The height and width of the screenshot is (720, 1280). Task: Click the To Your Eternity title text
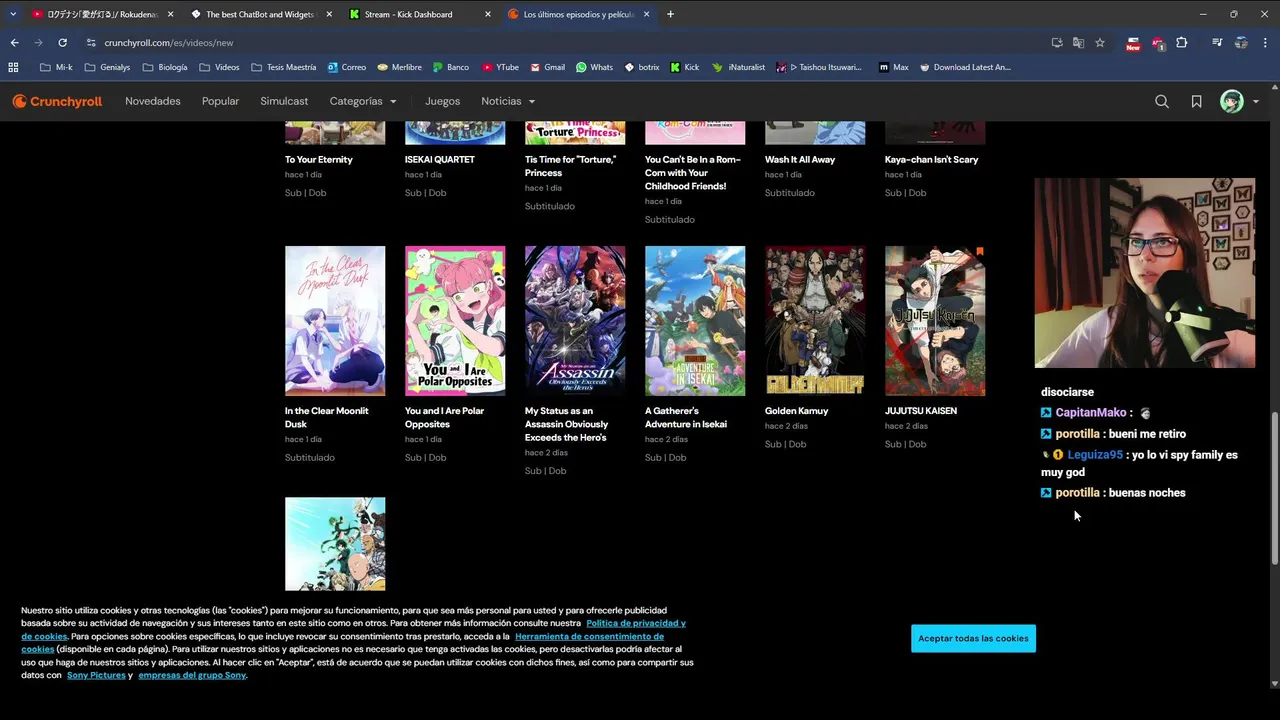[x=319, y=160]
